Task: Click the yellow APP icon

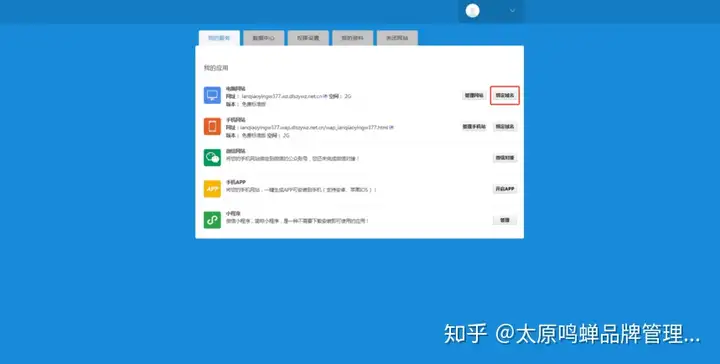Action: coord(212,189)
